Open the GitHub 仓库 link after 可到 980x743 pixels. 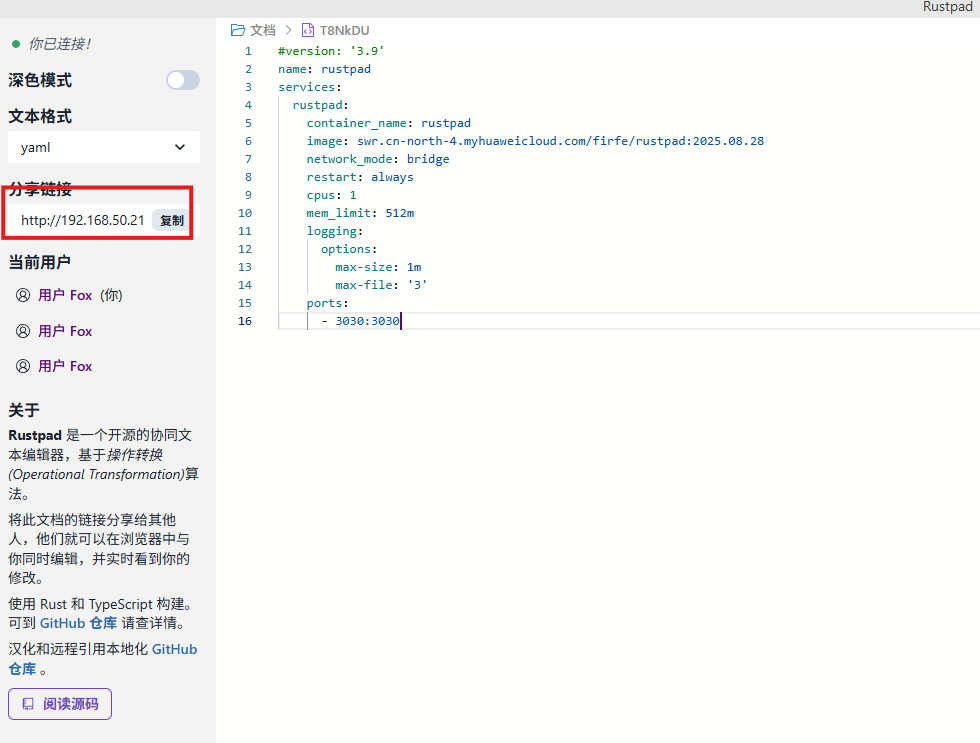[x=78, y=622]
